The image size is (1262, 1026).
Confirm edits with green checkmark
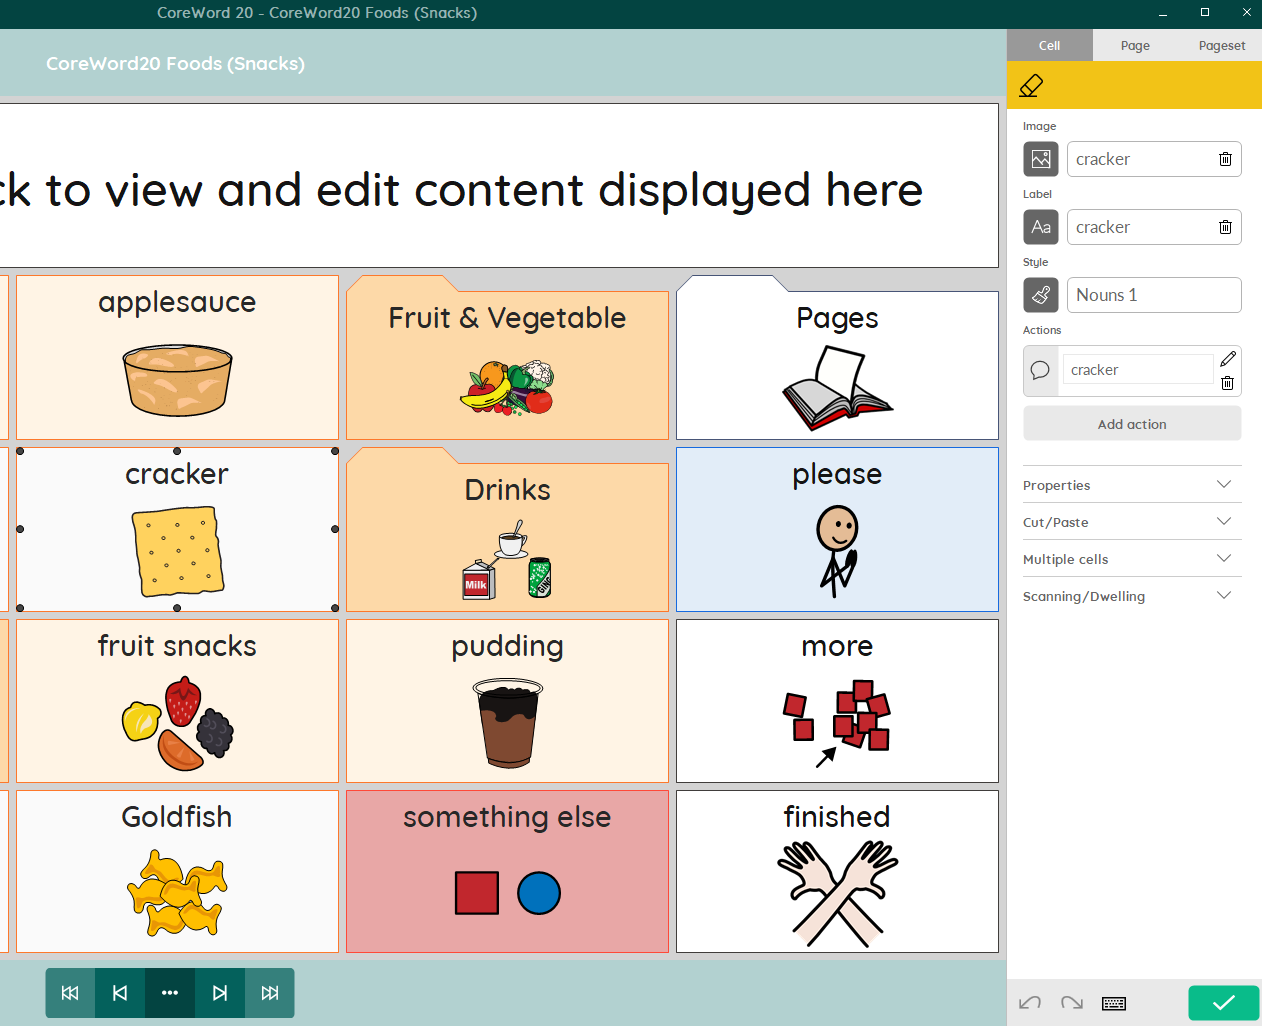pyautogui.click(x=1224, y=1003)
